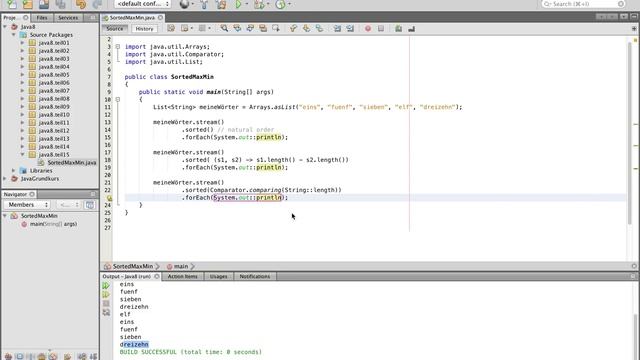Open the Action Items tab
This screenshot has width=640, height=360.
tap(182, 276)
